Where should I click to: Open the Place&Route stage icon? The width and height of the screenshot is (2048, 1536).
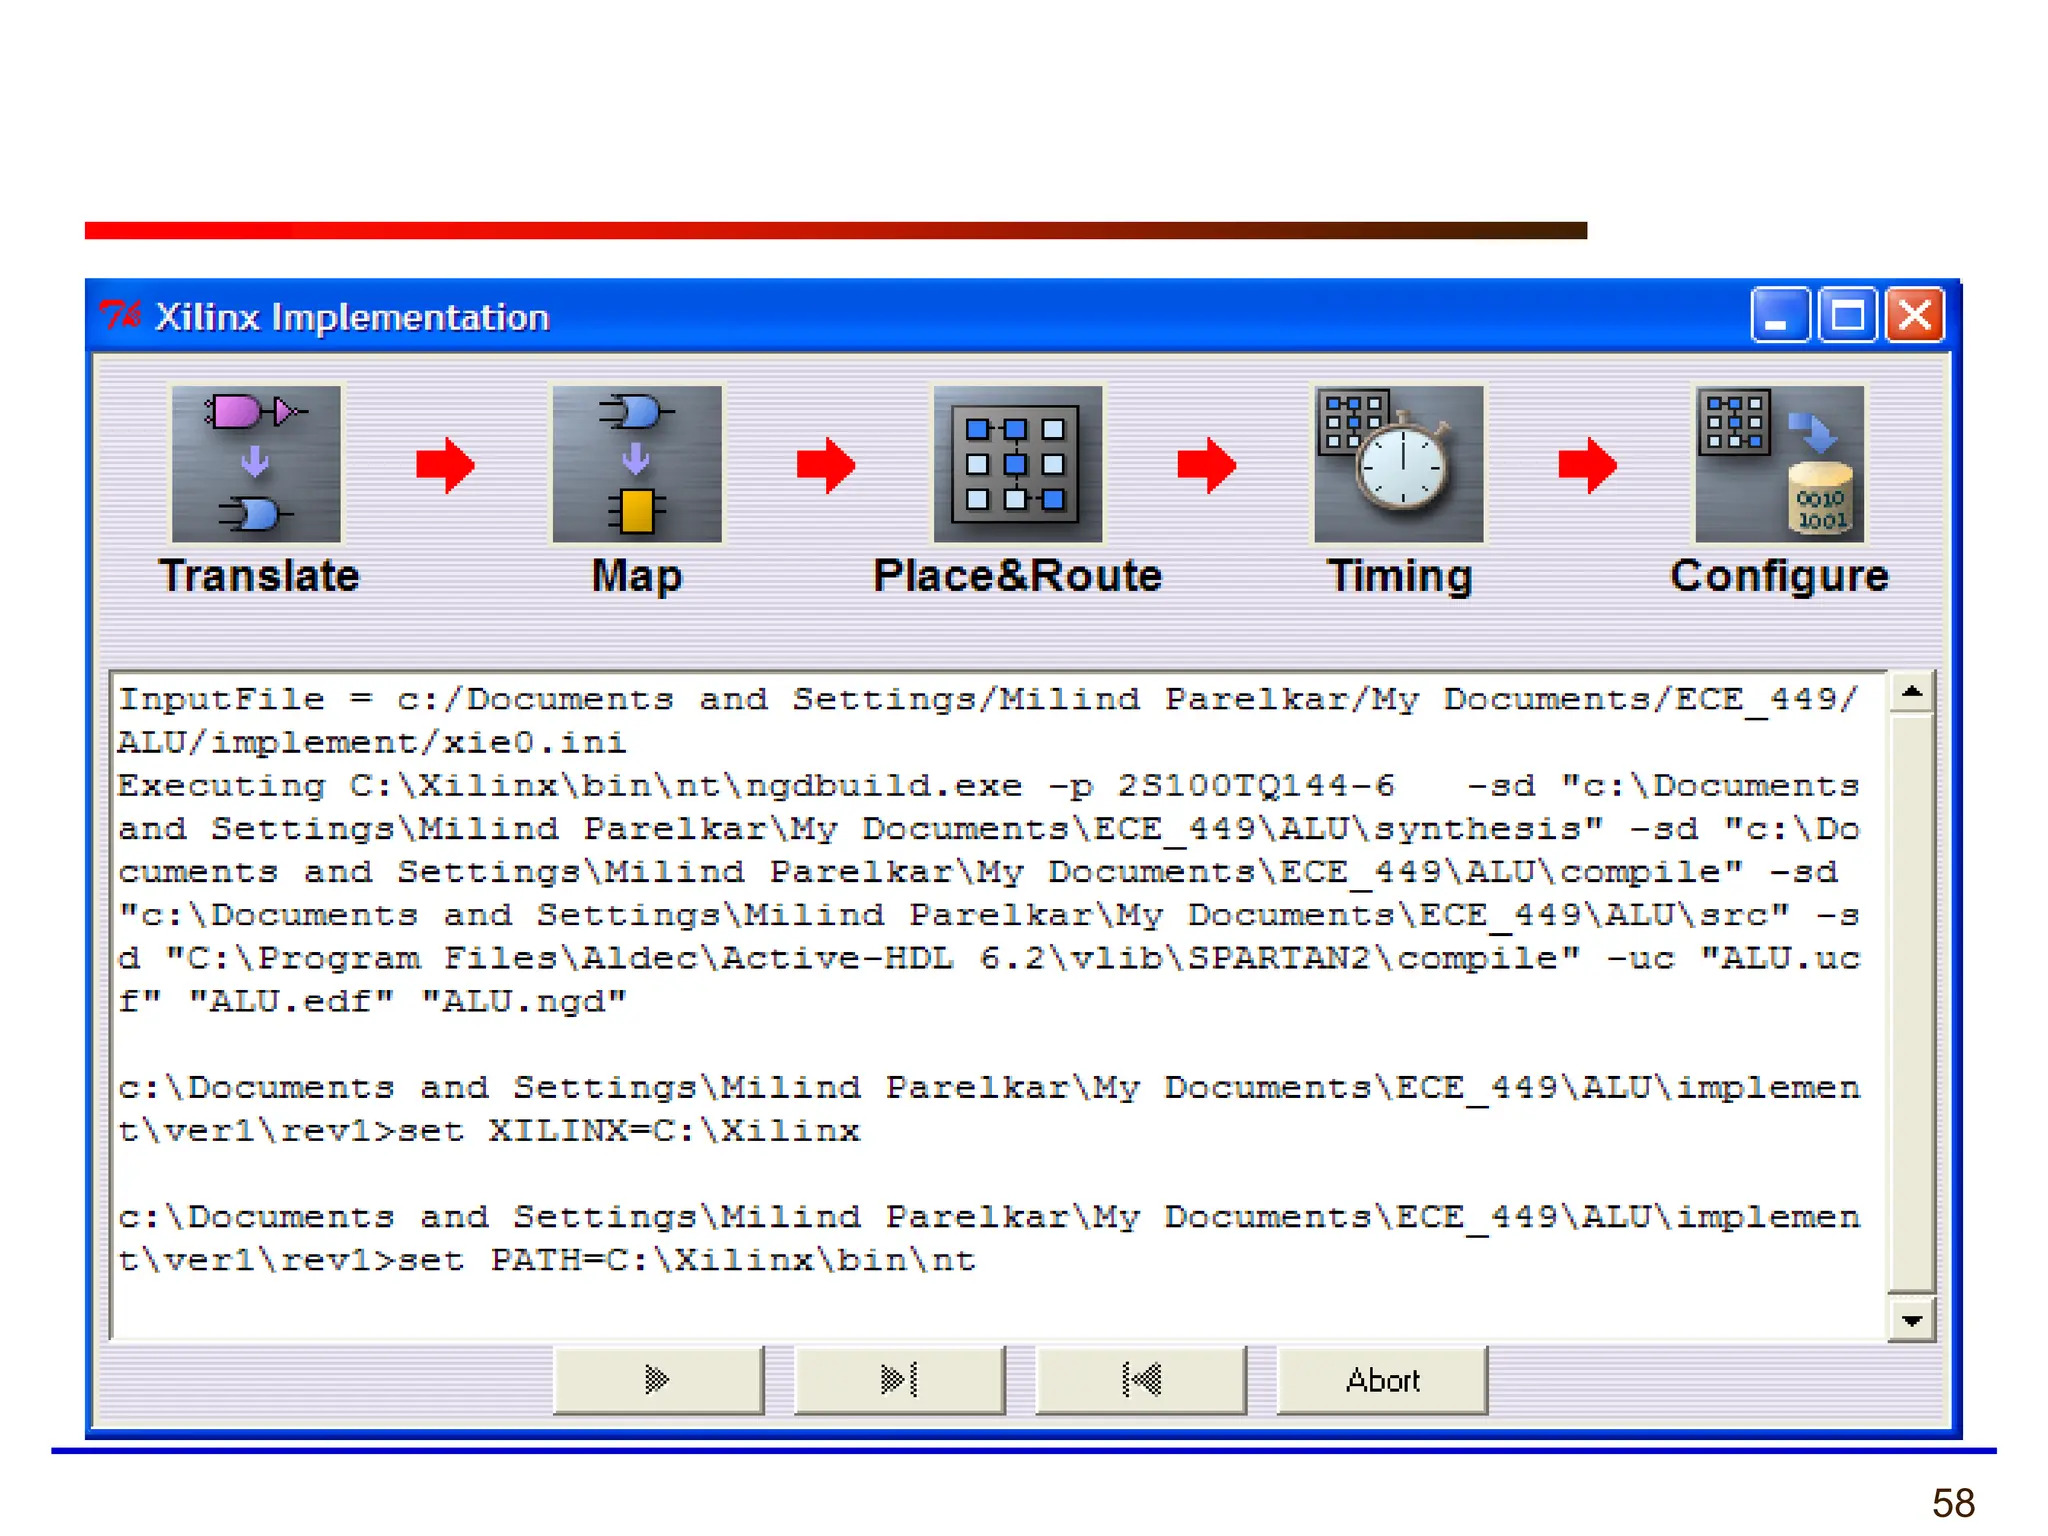[x=1017, y=463]
